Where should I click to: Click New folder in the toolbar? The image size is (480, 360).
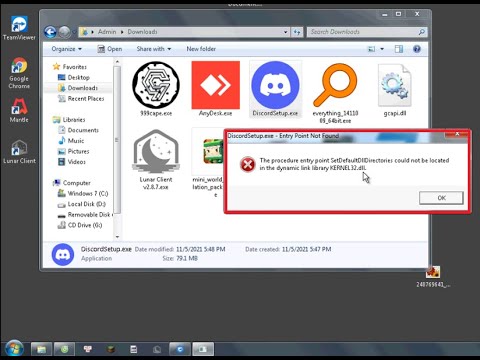point(201,49)
